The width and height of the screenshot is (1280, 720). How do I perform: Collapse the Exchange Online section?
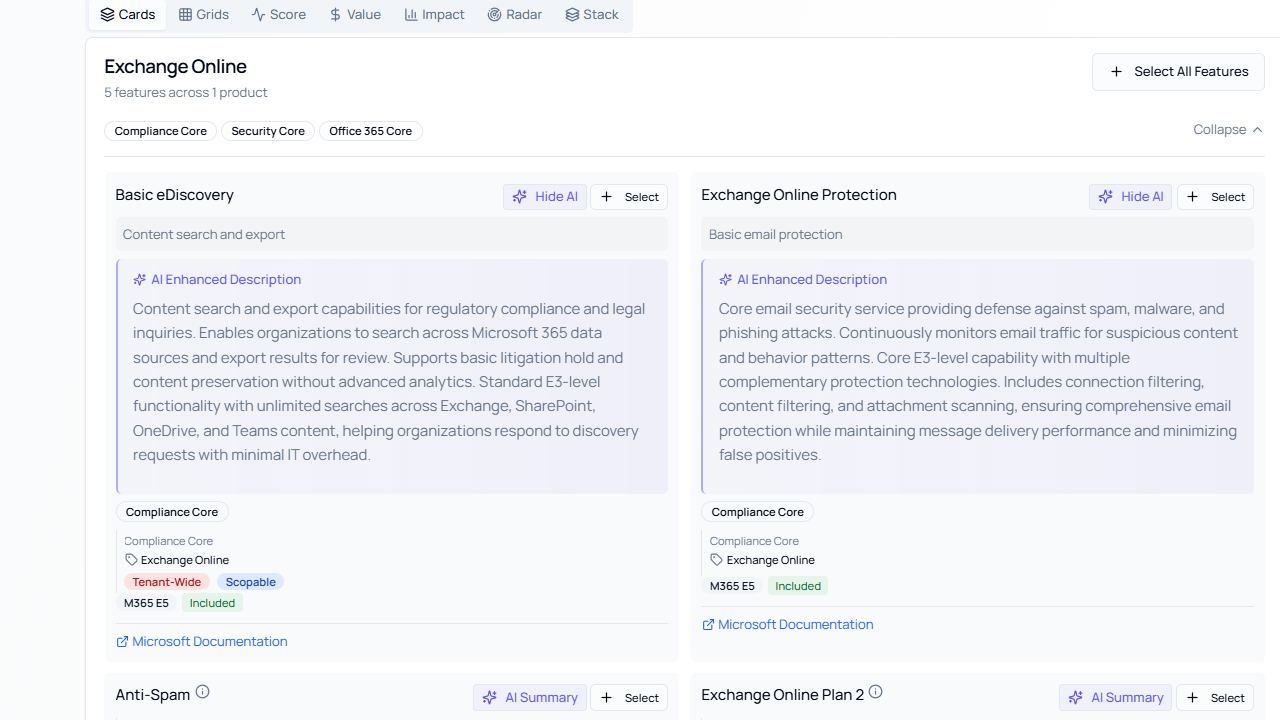tap(1228, 130)
